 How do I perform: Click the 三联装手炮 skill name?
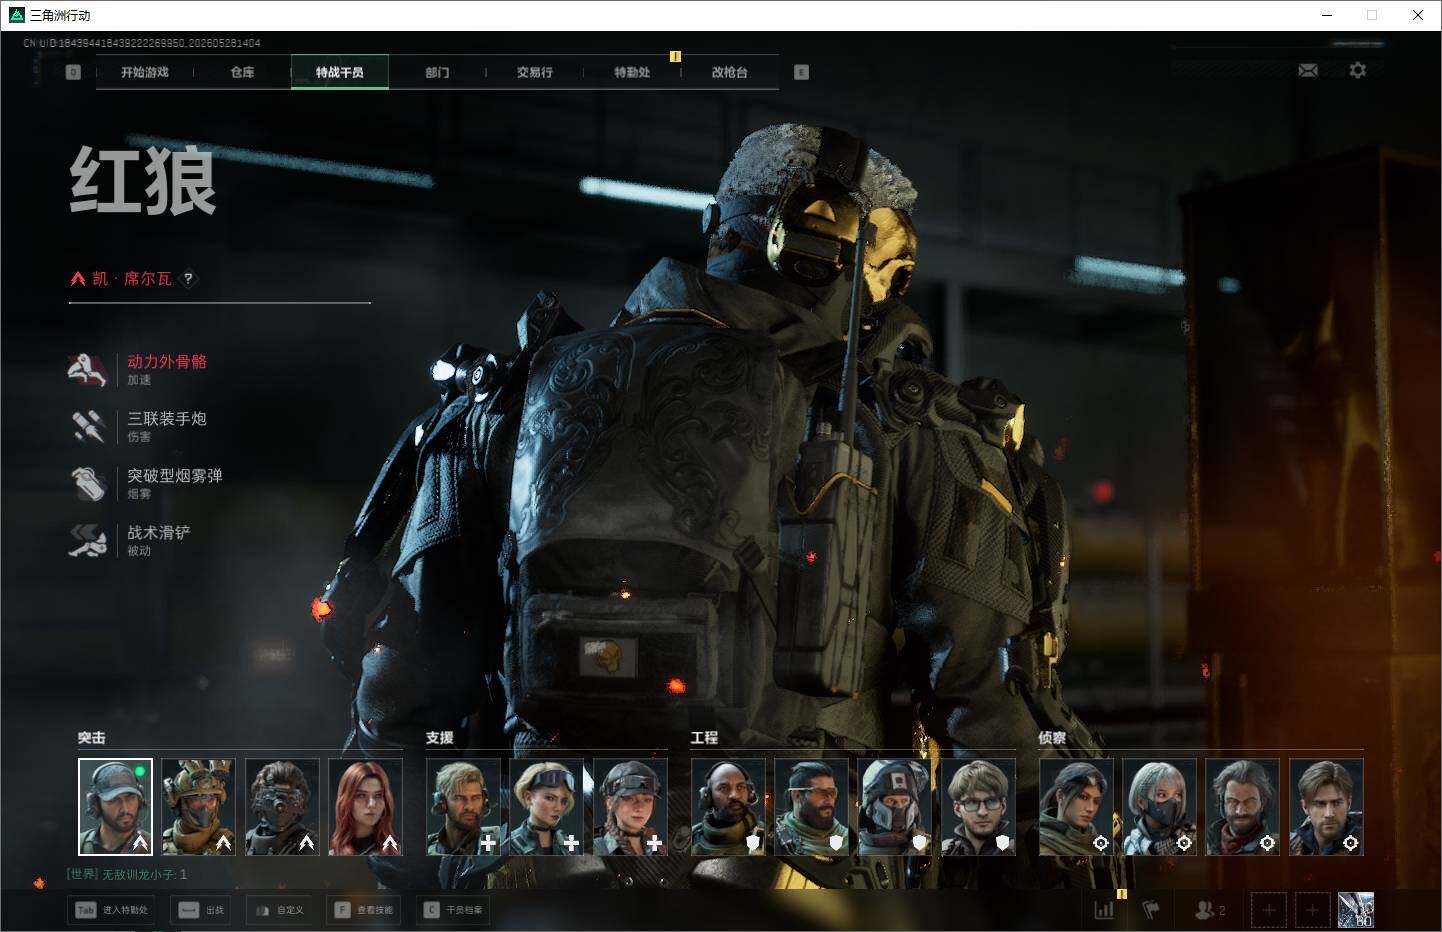(167, 419)
